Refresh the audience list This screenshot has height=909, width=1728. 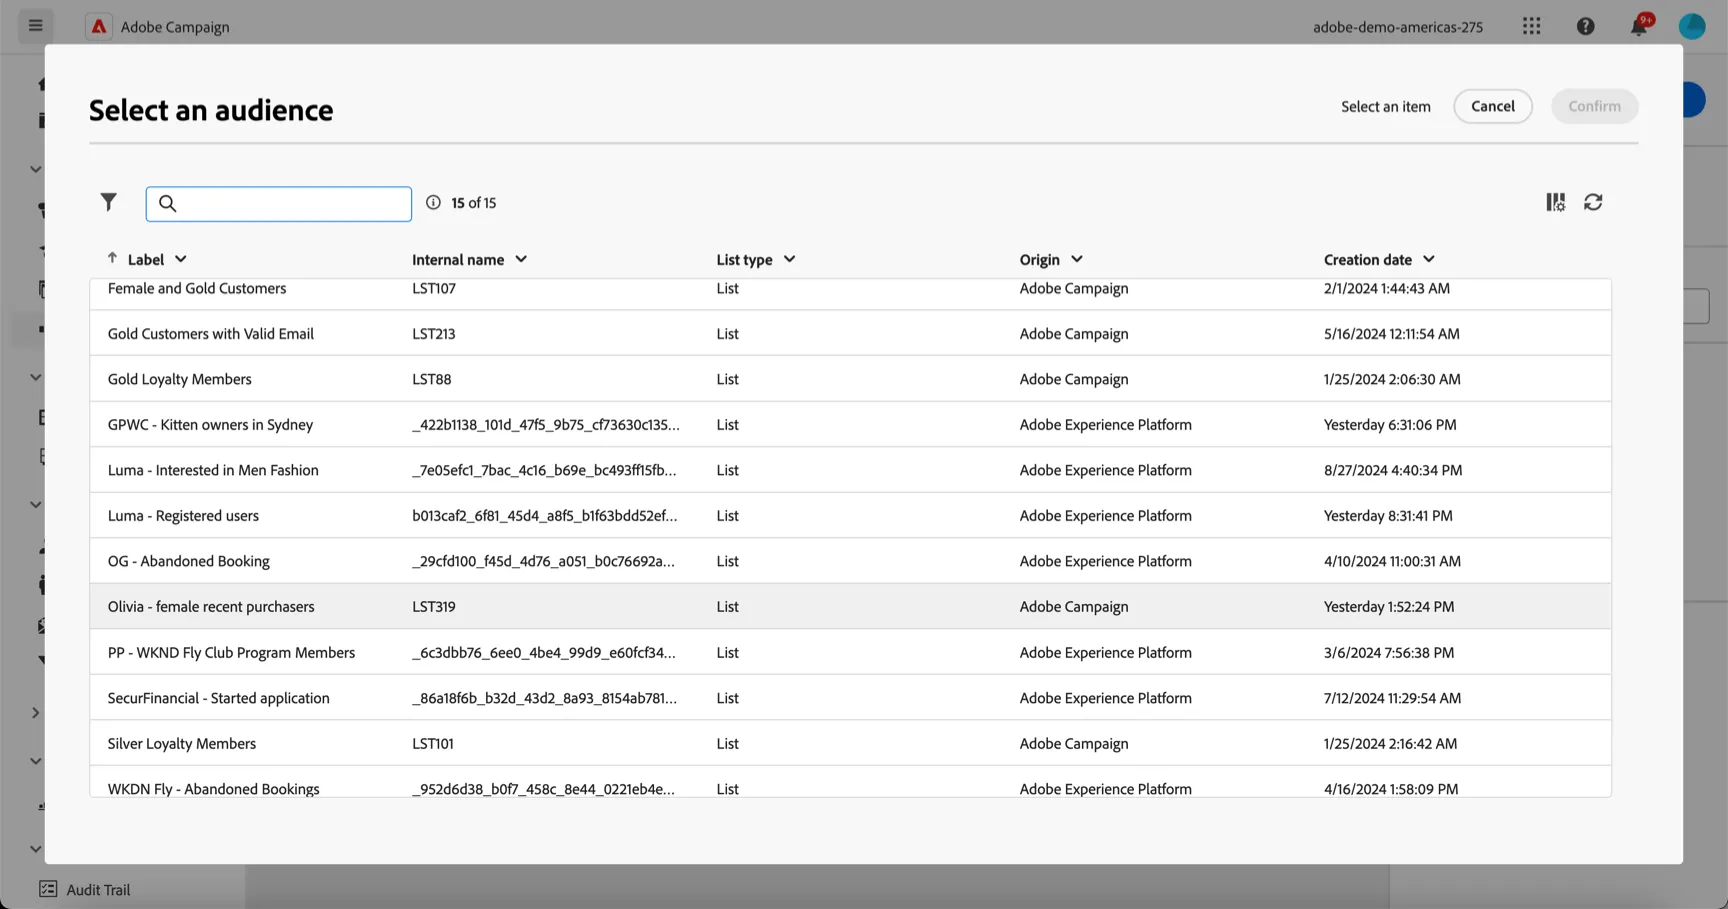(x=1594, y=203)
